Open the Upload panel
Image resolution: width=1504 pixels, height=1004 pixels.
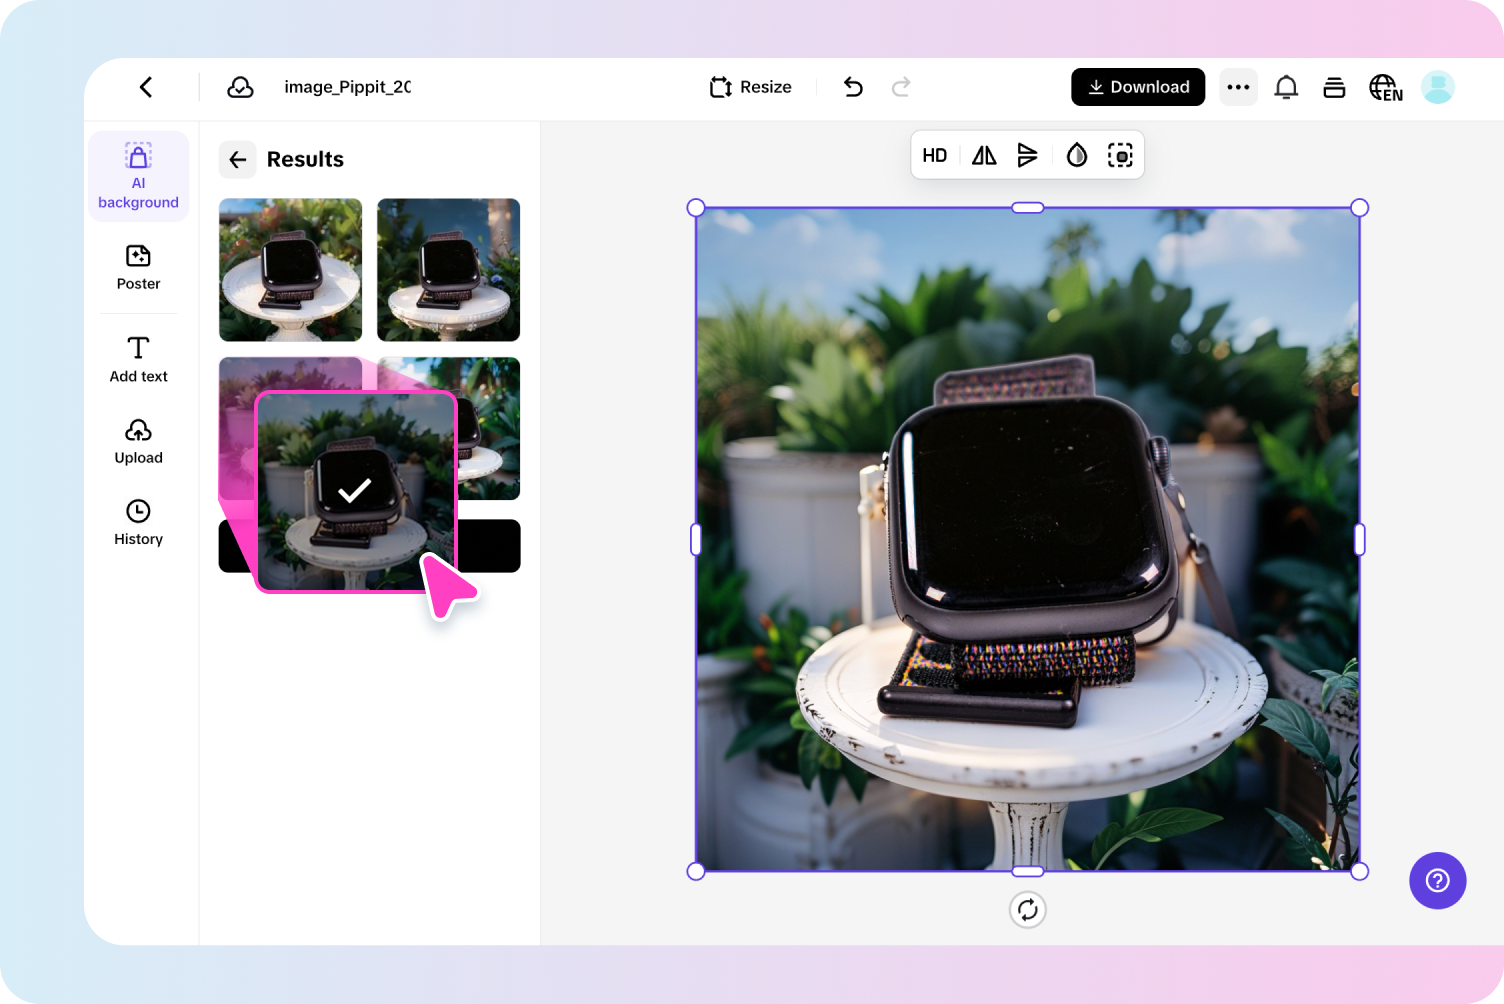(x=138, y=441)
